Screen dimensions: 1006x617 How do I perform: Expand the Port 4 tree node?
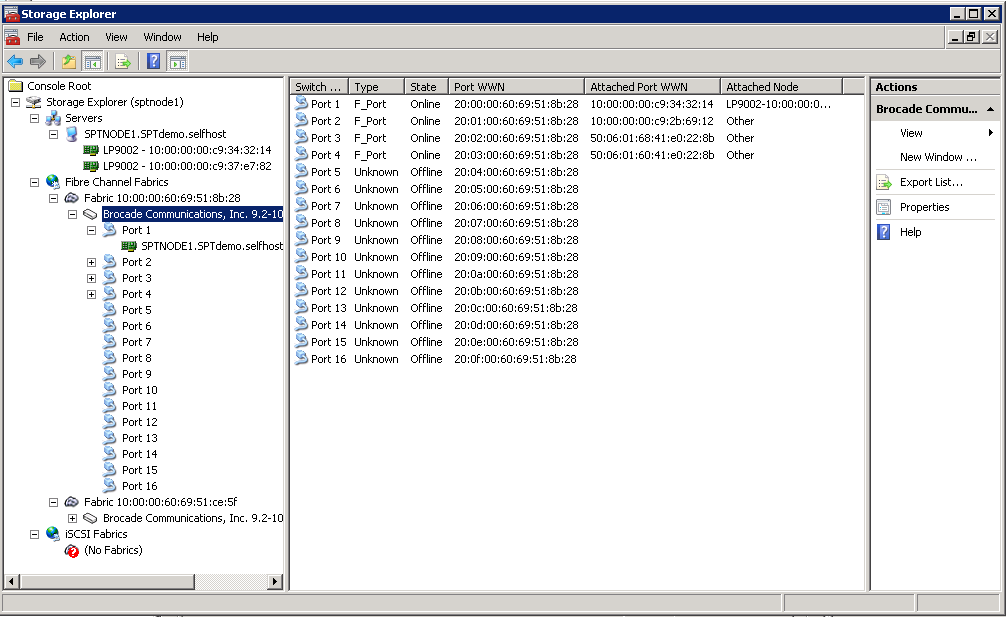pos(92,294)
